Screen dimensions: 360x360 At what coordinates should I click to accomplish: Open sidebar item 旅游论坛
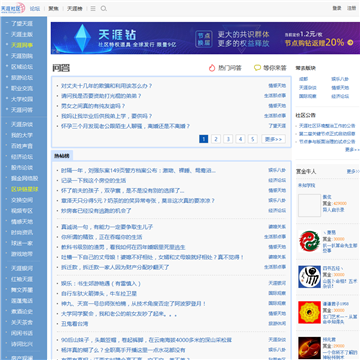coord(22,78)
